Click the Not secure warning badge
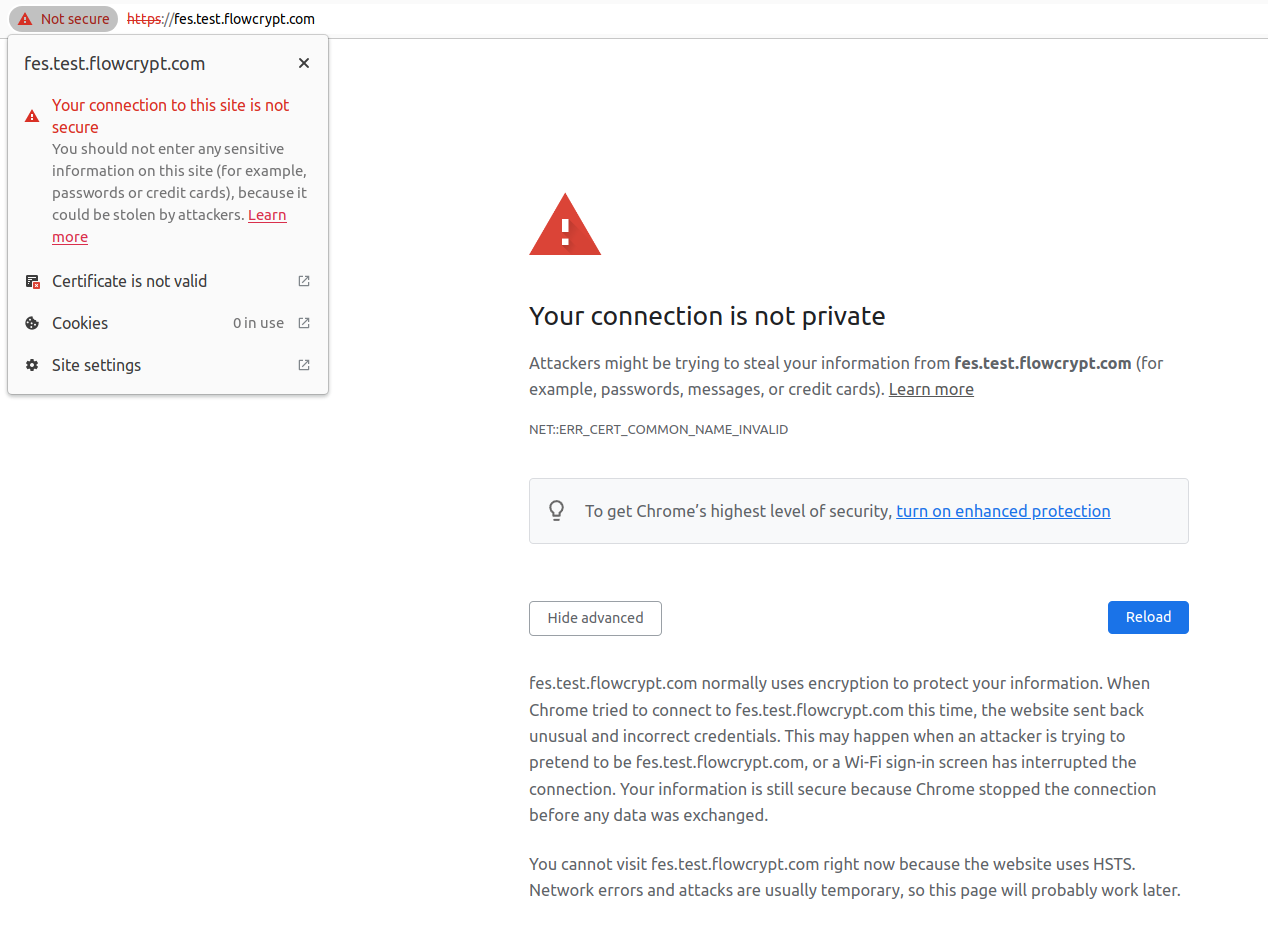Image resolution: width=1268 pixels, height=931 pixels. (x=62, y=18)
